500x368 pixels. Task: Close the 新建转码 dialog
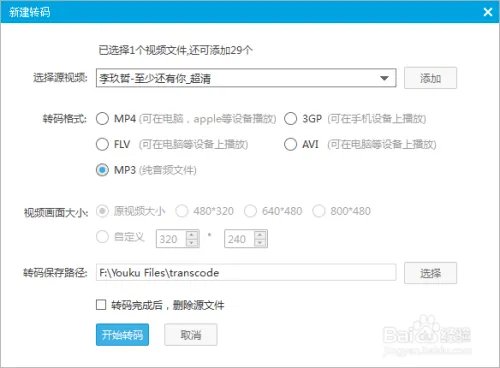(x=488, y=12)
